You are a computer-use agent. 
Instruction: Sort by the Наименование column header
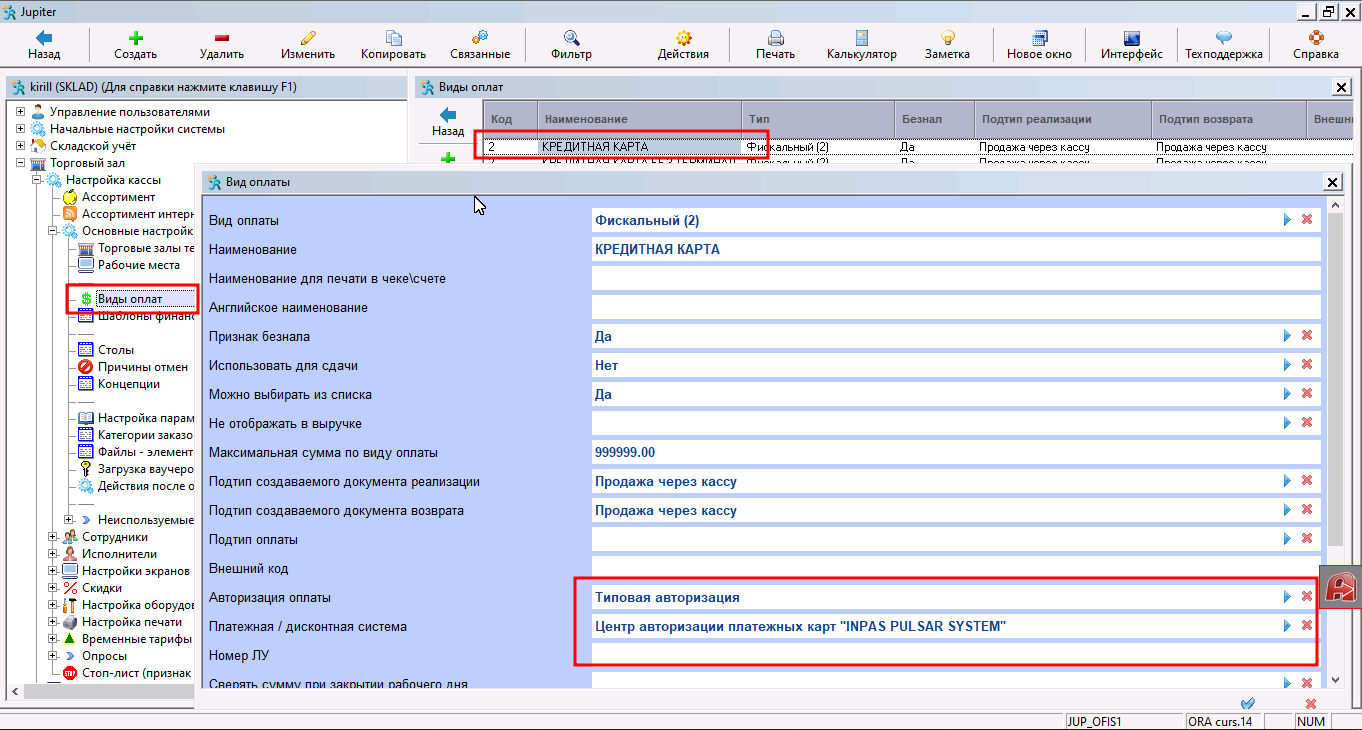click(x=640, y=119)
